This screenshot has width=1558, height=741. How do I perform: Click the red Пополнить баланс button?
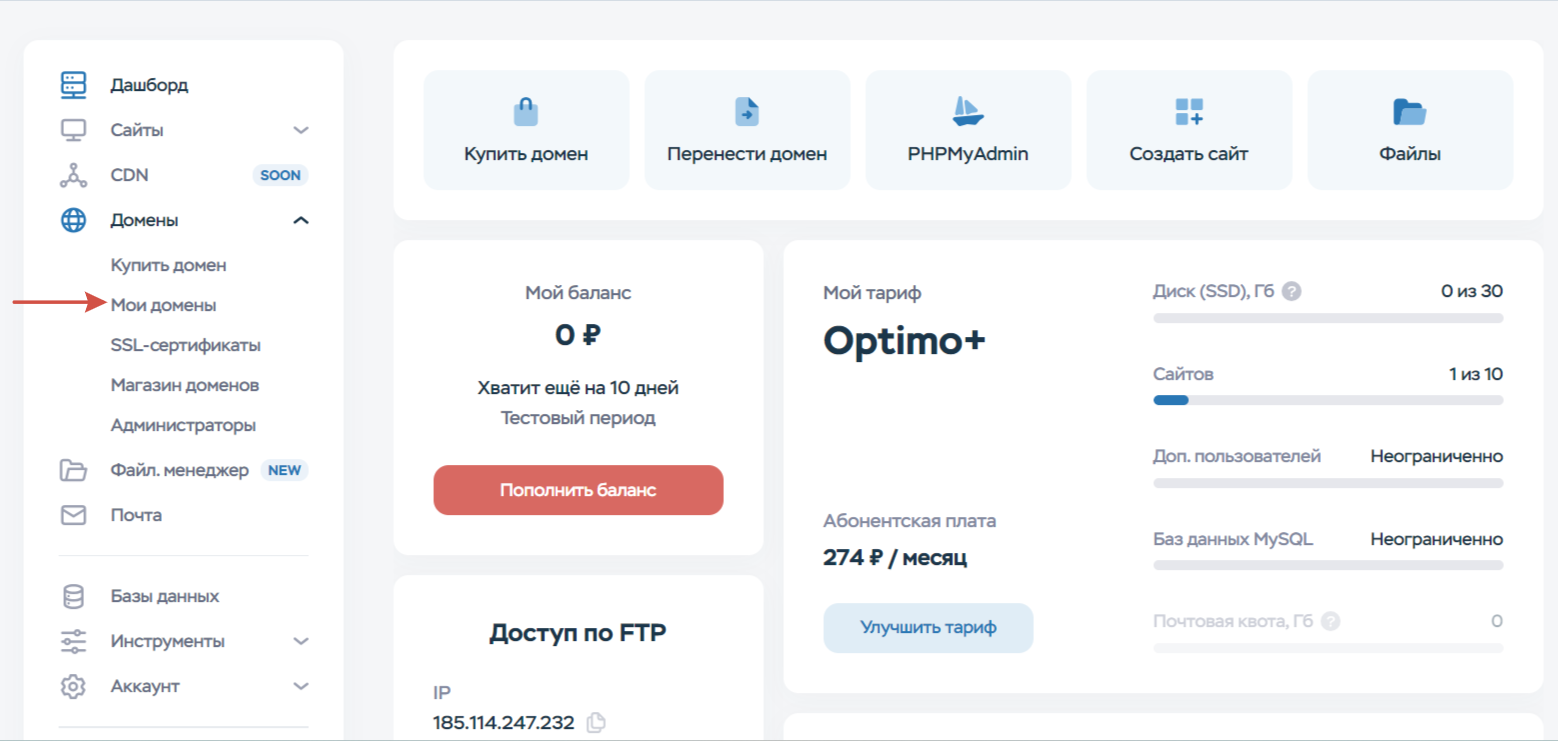tap(578, 490)
